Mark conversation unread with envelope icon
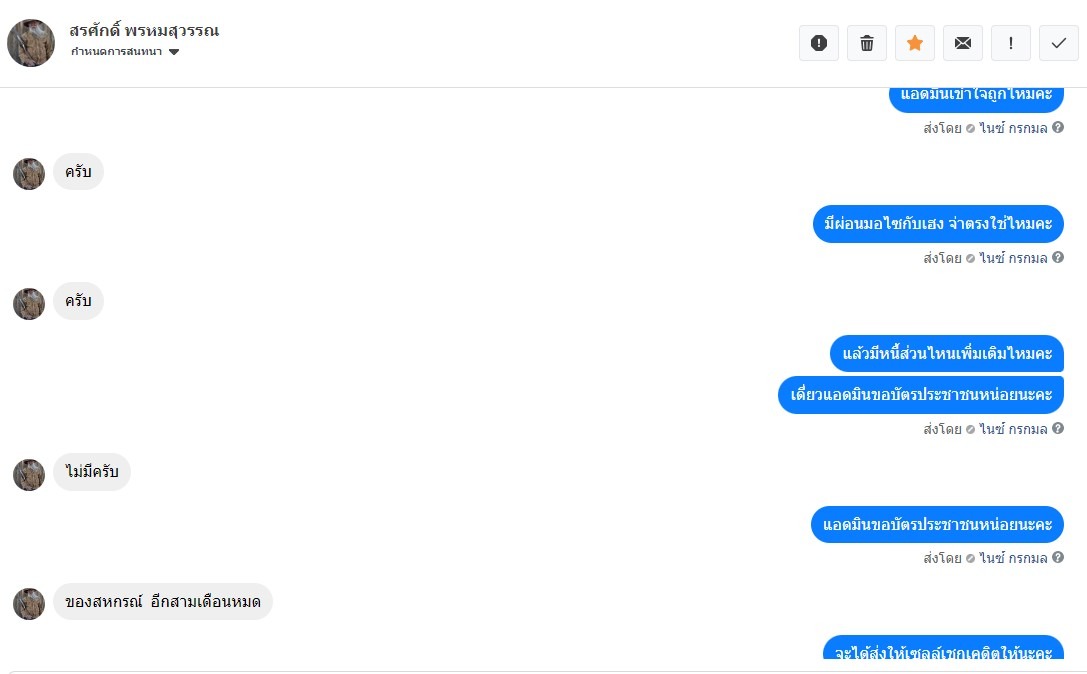 (963, 43)
